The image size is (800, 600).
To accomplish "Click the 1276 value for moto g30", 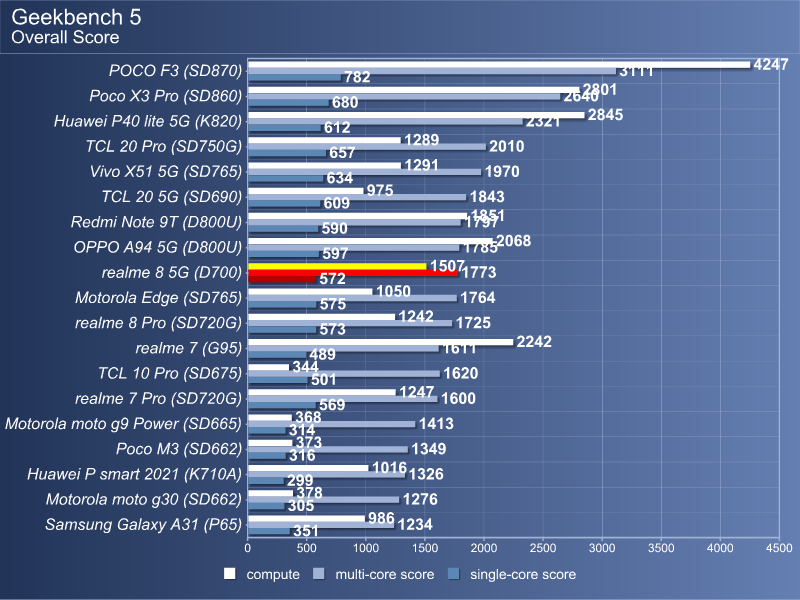I will point(420,499).
